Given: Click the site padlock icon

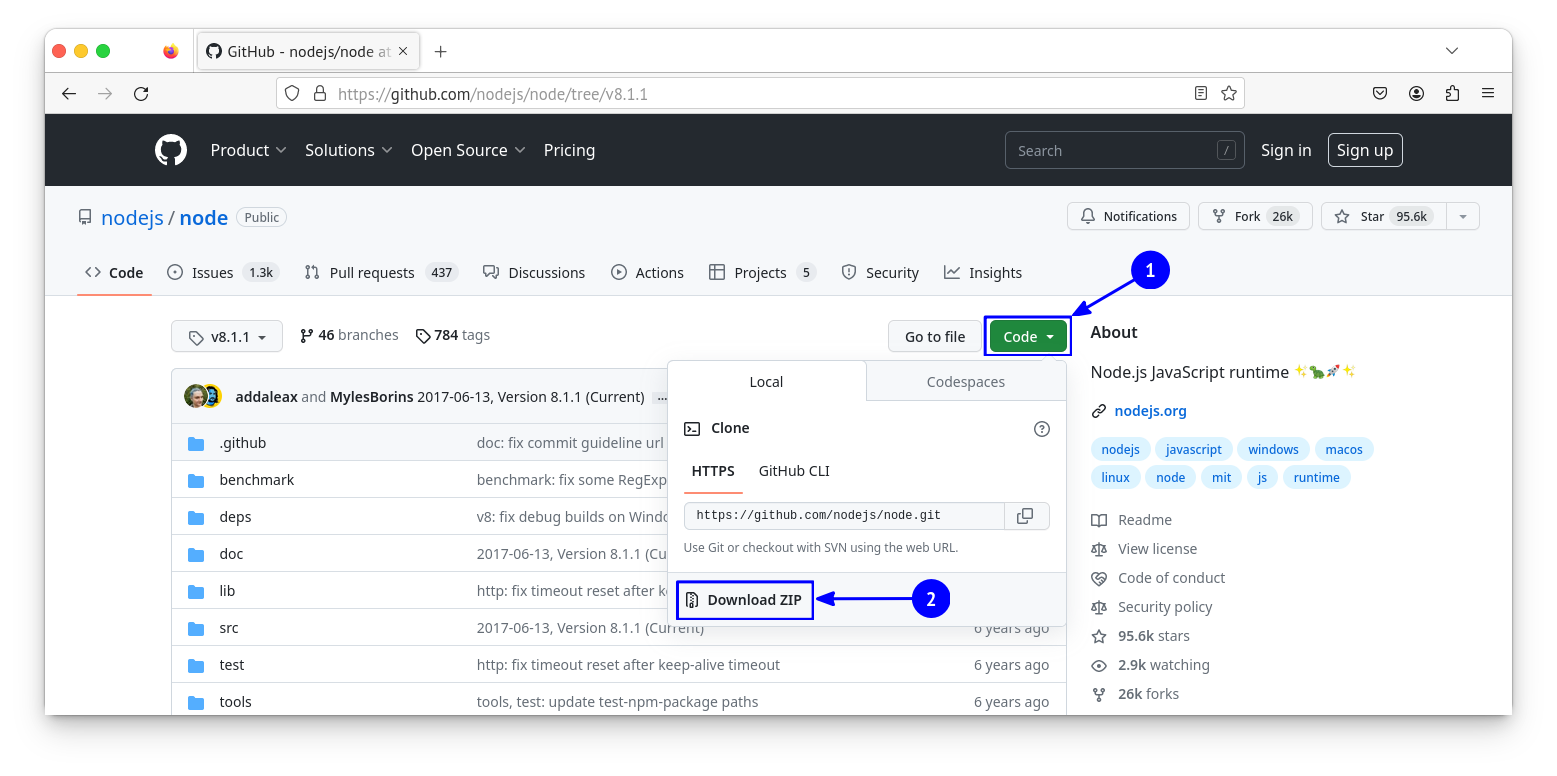Looking at the screenshot, I should pyautogui.click(x=320, y=93).
